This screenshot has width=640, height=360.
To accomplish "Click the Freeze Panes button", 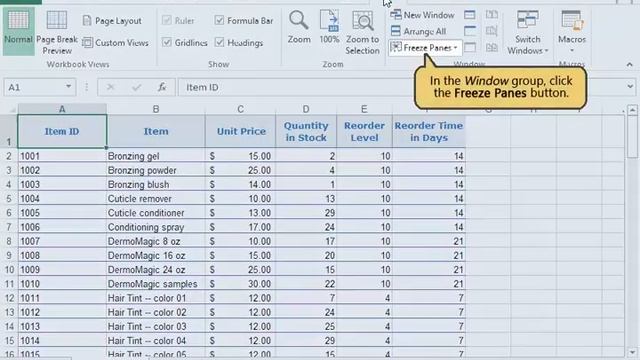I will pyautogui.click(x=425, y=48).
